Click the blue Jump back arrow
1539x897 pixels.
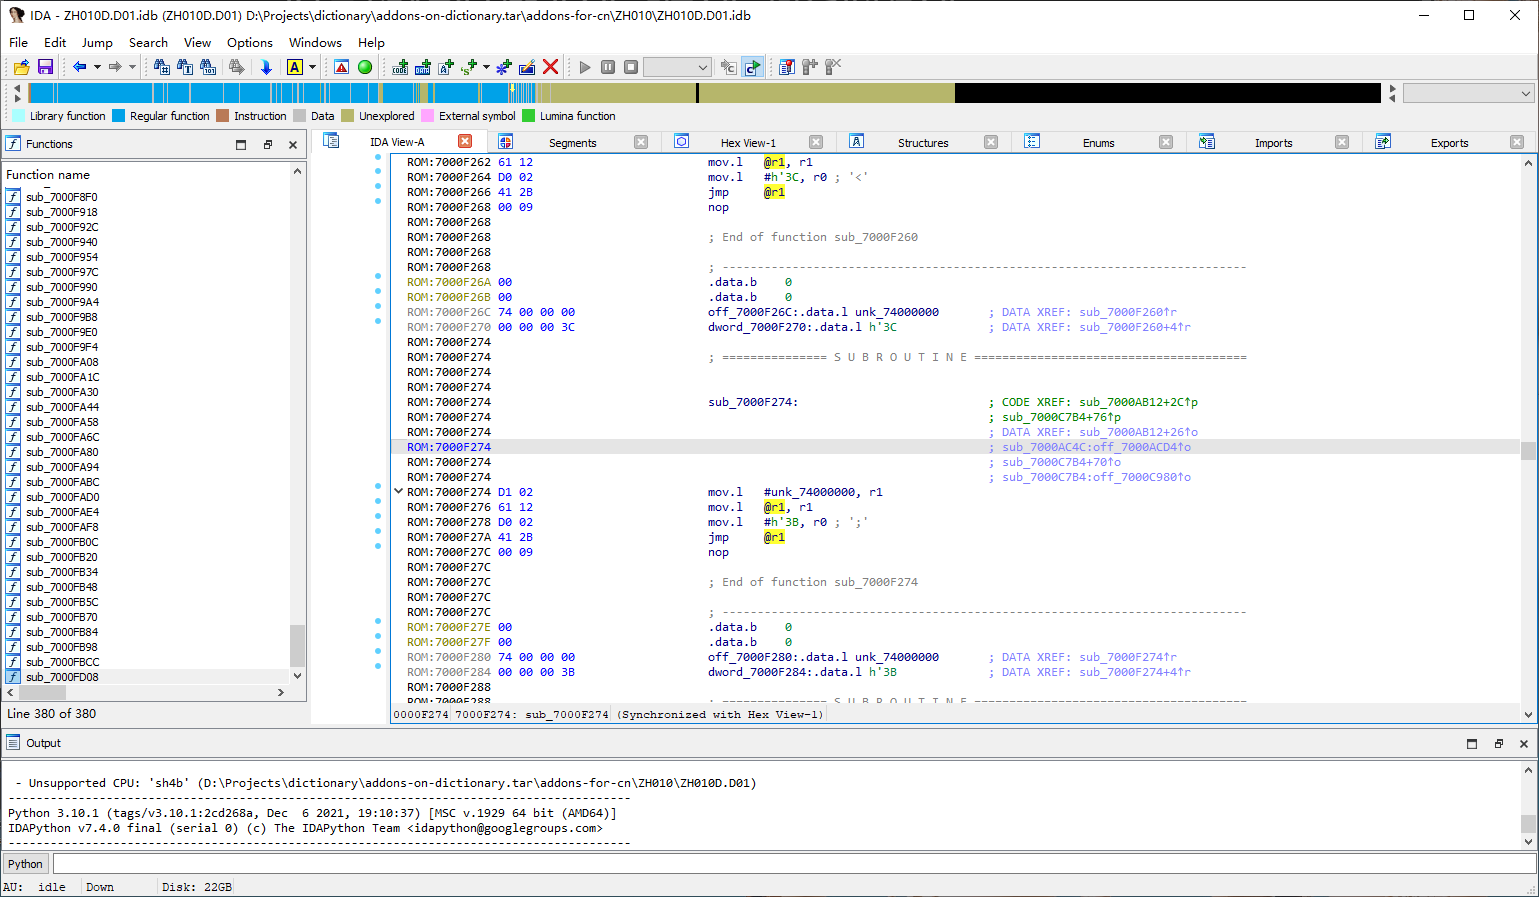coord(79,67)
